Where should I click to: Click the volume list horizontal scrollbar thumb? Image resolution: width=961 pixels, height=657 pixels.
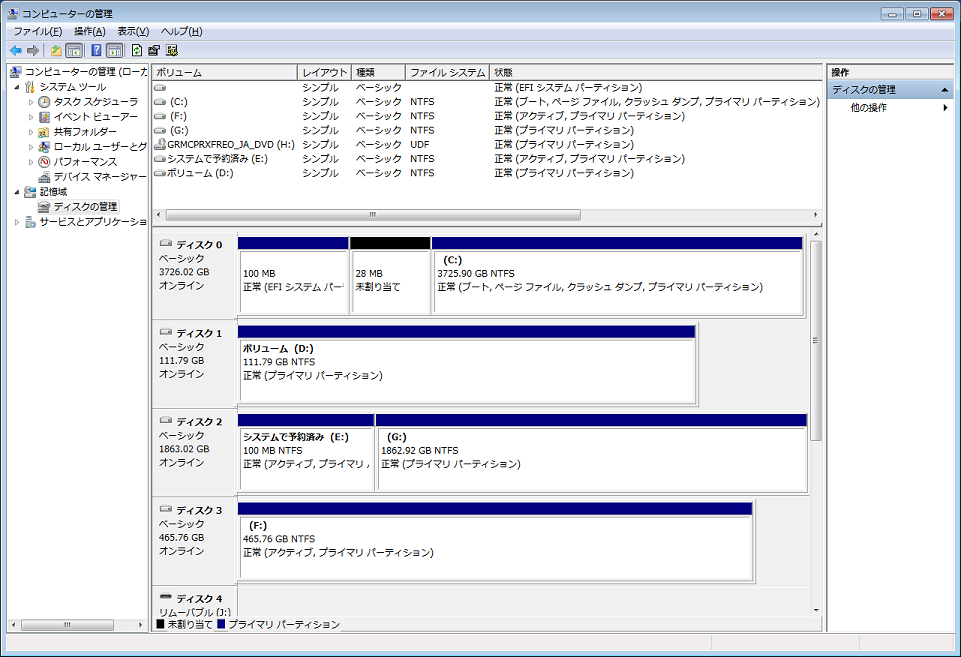pyautogui.click(x=373, y=215)
